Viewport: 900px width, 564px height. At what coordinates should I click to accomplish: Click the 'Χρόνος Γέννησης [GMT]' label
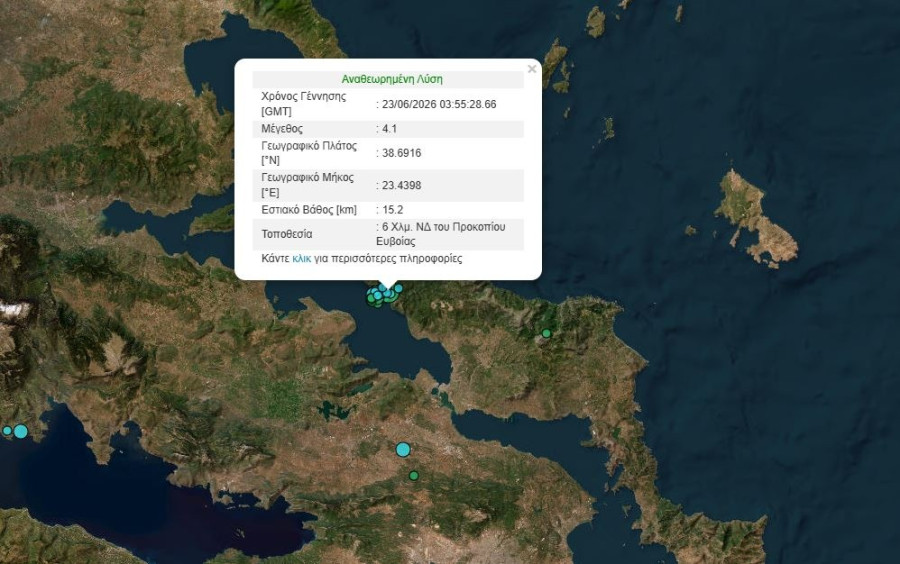pyautogui.click(x=304, y=104)
